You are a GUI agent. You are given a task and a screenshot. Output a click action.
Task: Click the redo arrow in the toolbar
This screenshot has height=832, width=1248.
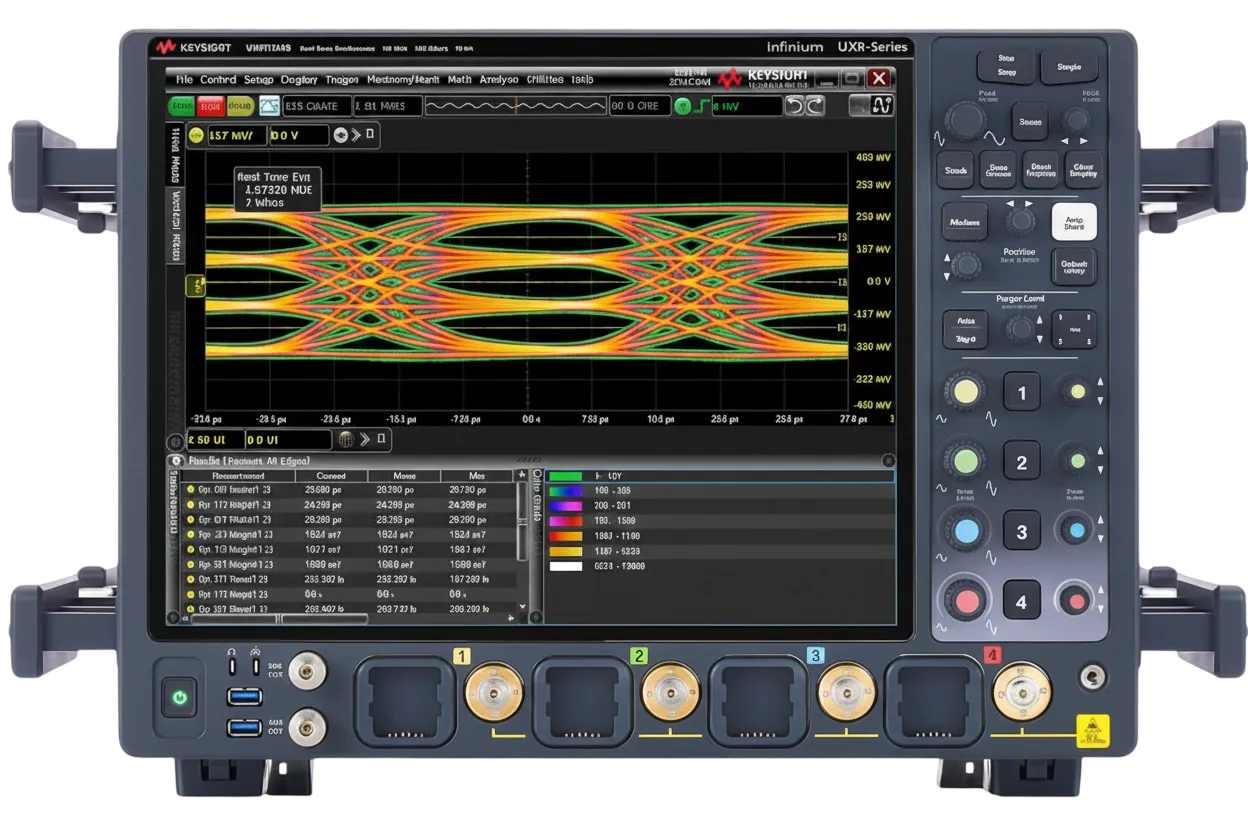point(815,106)
